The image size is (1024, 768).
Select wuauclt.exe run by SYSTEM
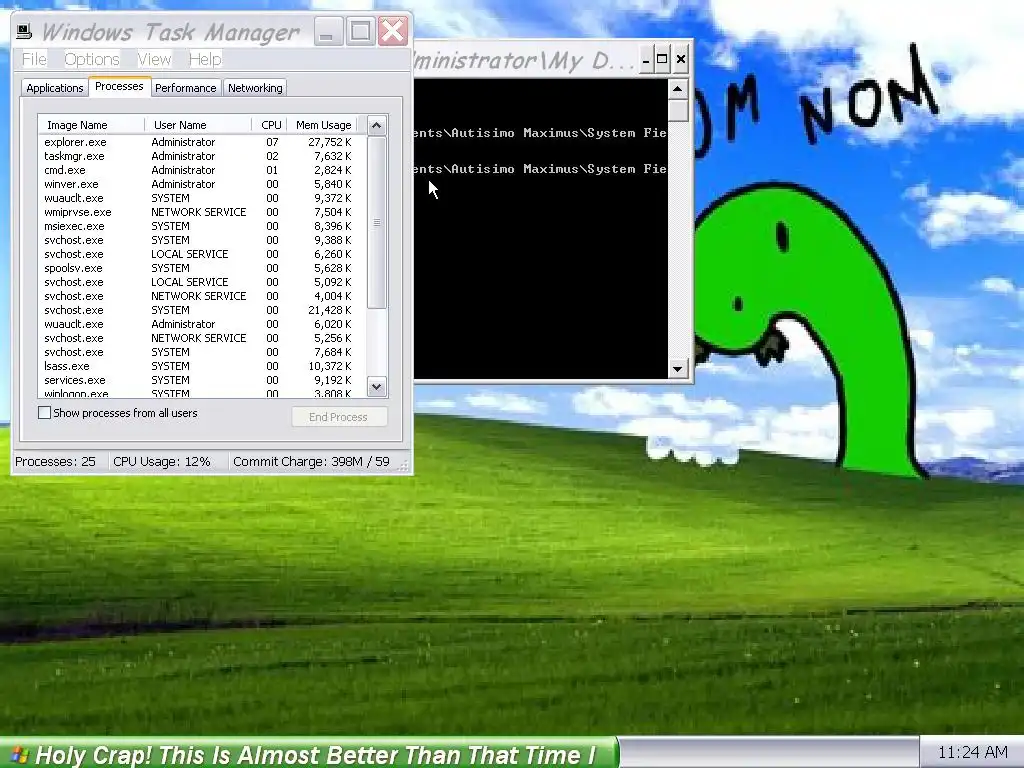[200, 199]
